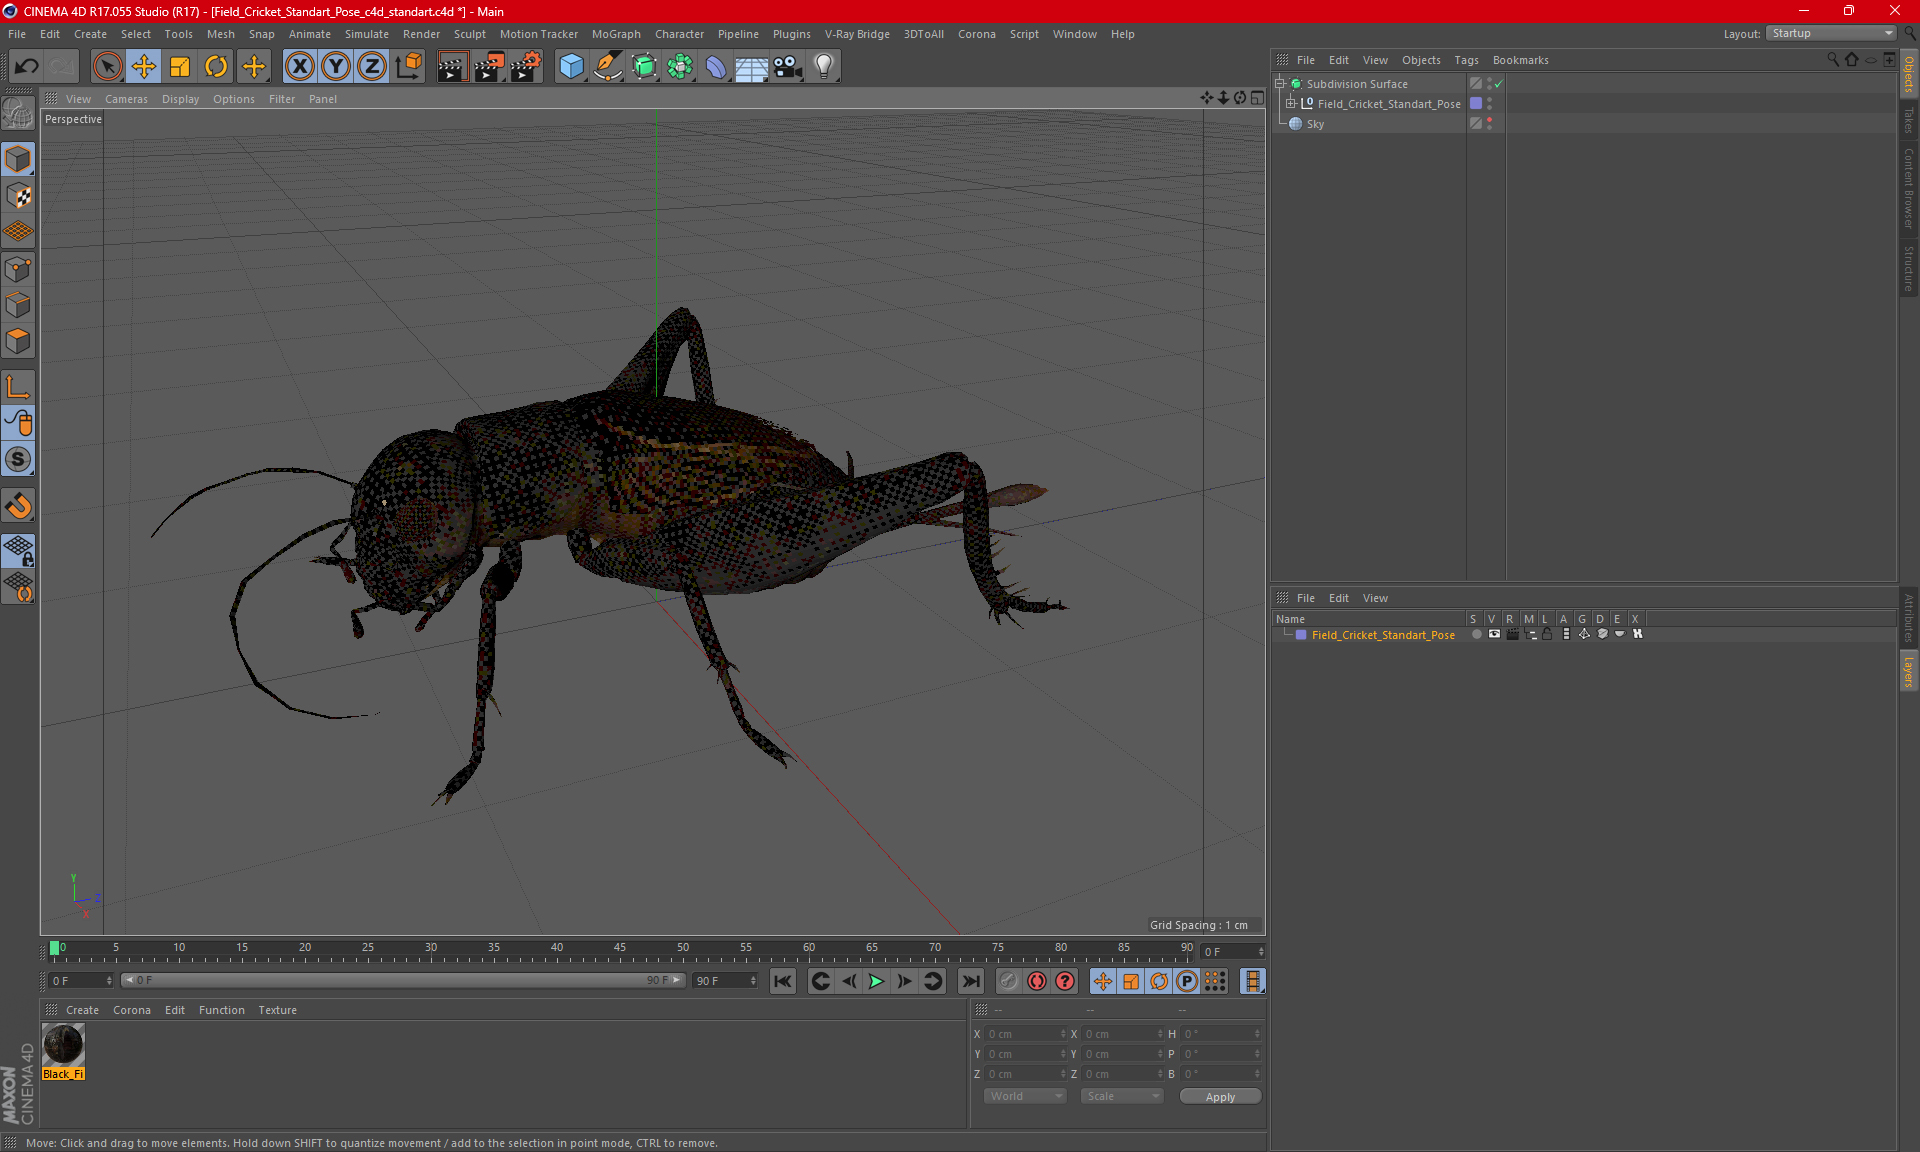Toggle autokeying button
The image size is (1920, 1152).
click(x=1037, y=981)
